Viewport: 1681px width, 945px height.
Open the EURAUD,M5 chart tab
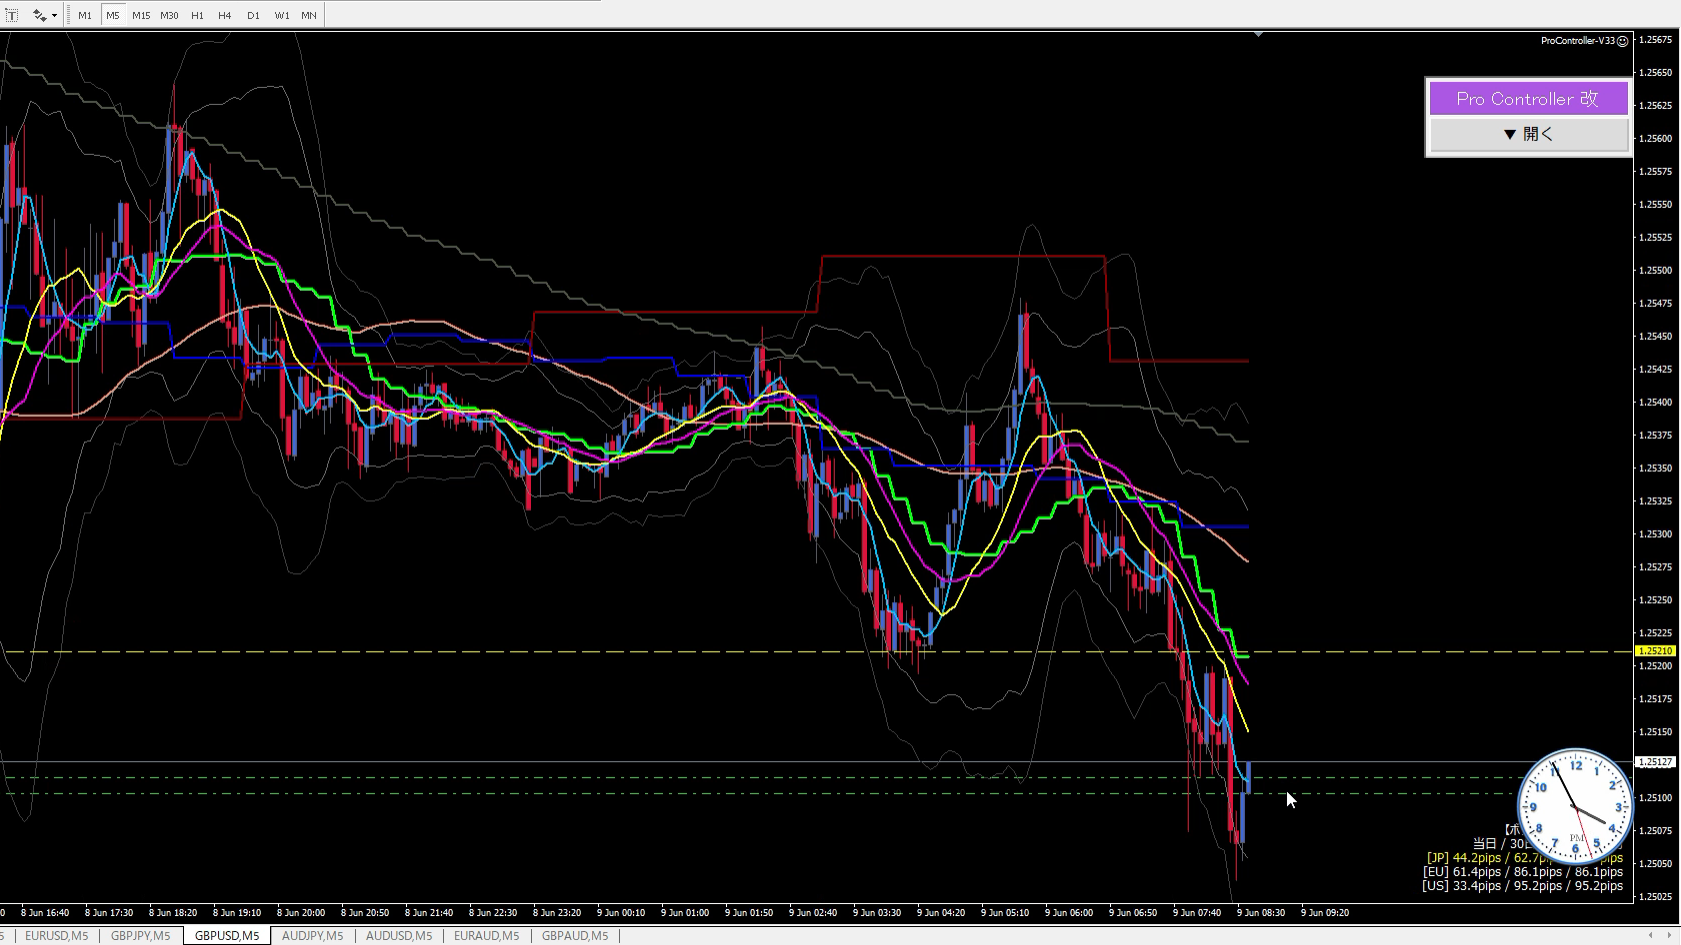(x=486, y=936)
